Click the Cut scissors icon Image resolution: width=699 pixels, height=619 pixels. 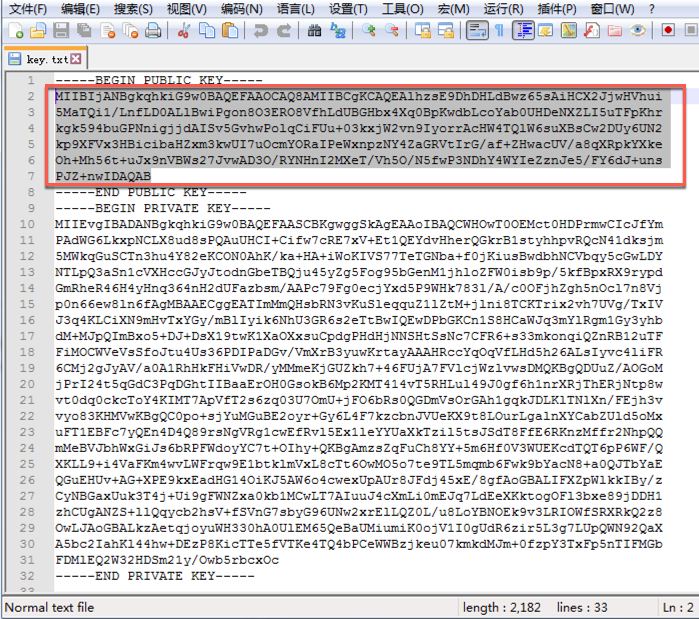point(183,30)
